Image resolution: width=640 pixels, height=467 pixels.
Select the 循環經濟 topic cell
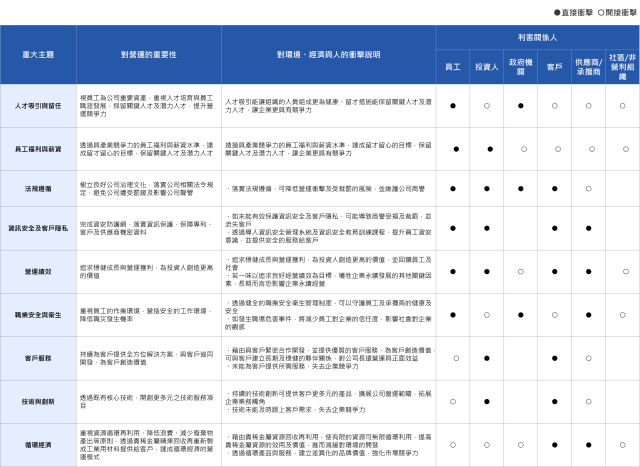tap(39, 444)
